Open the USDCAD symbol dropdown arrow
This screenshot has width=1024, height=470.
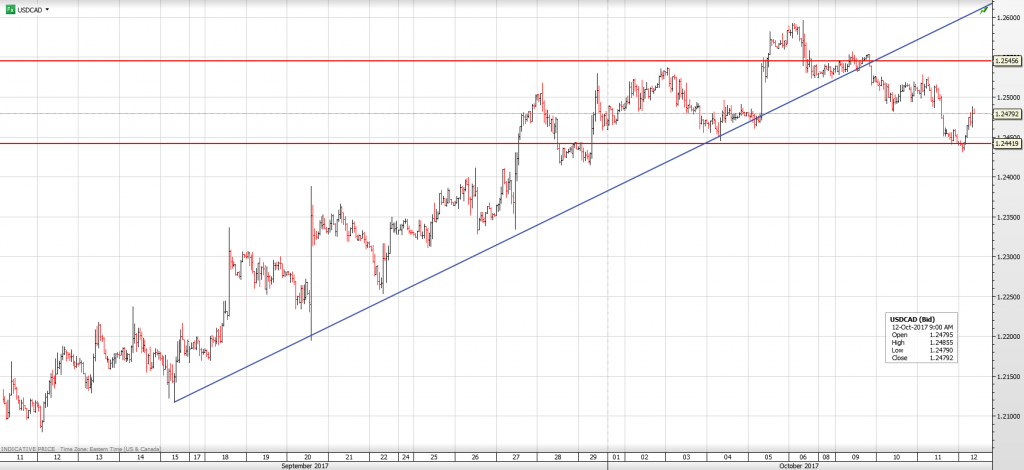point(47,9)
